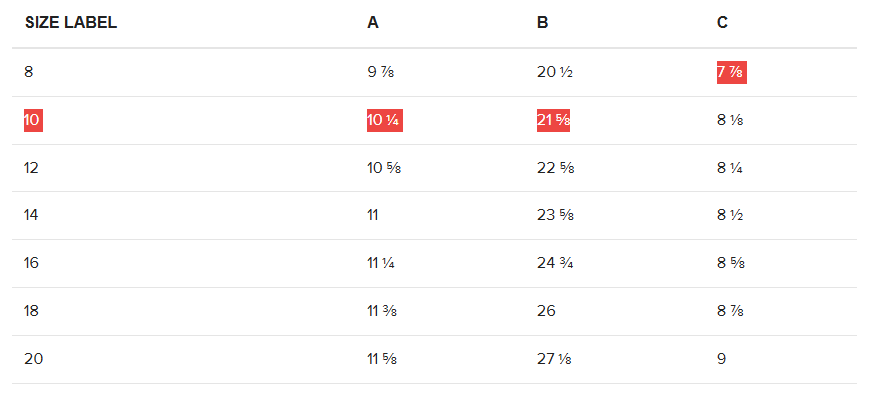Viewport: 870px width, 418px height.
Task: Select size 16 row label
Action: (x=31, y=263)
